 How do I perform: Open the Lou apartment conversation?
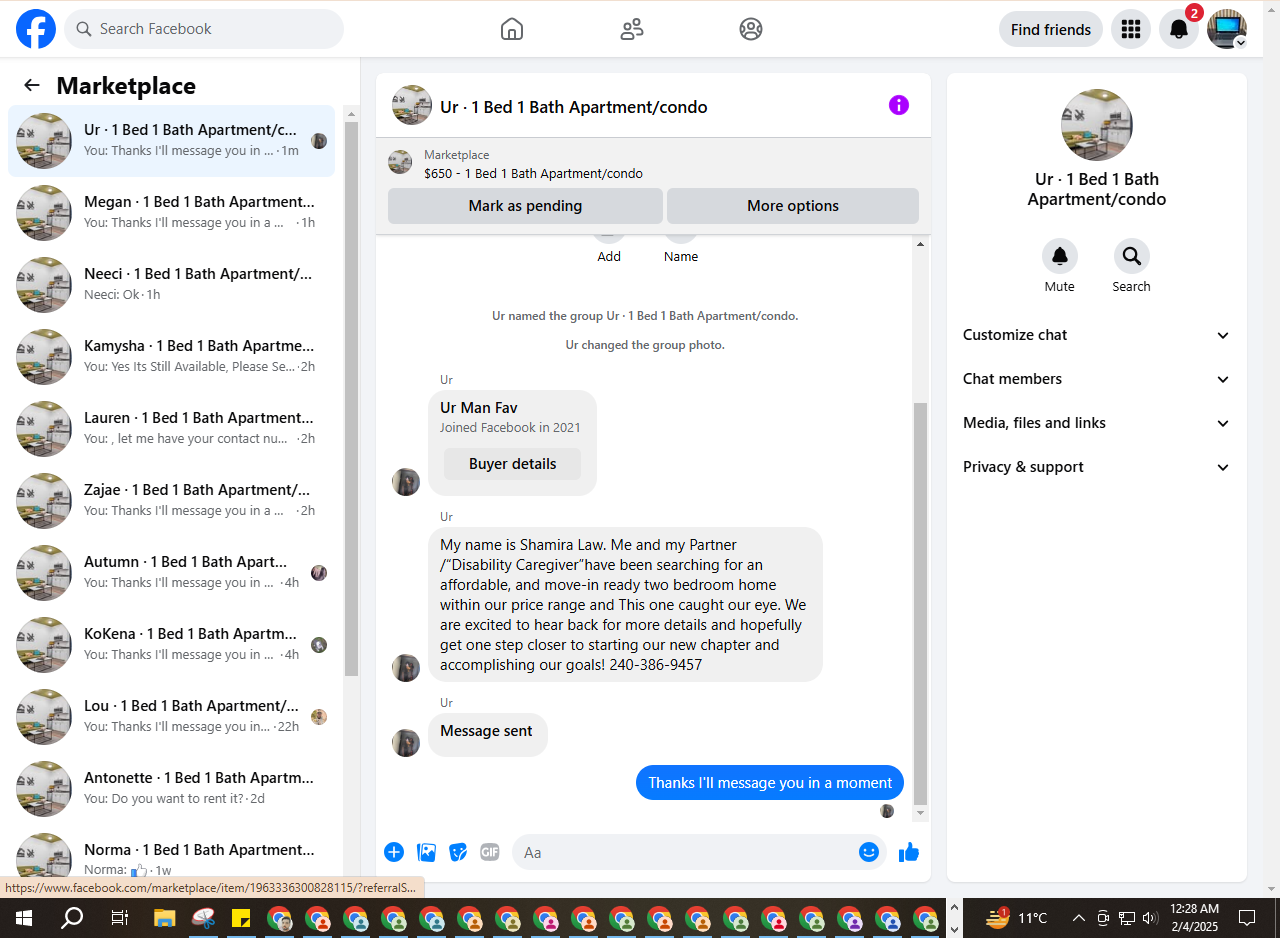click(171, 716)
